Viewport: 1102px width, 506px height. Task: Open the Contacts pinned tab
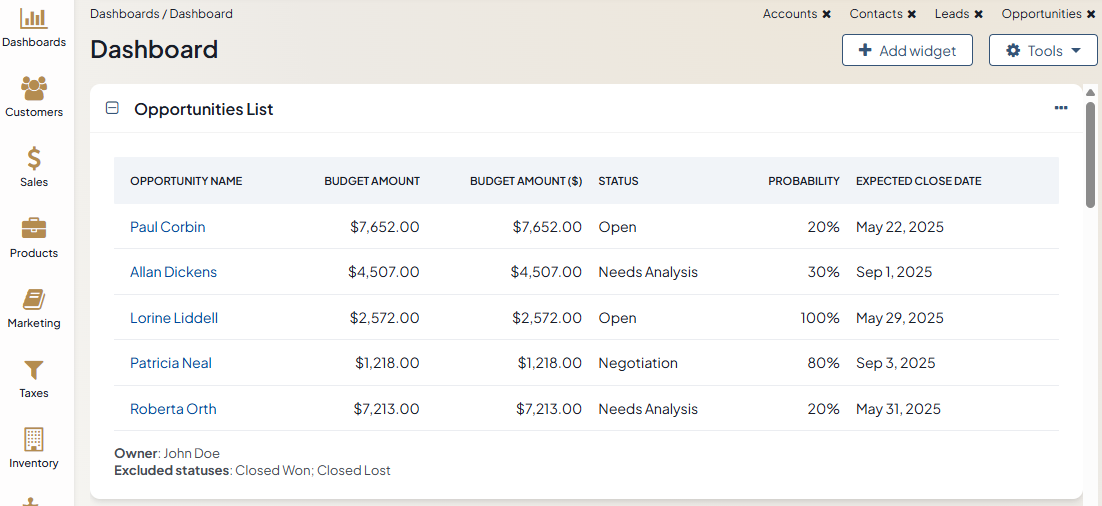pos(877,14)
